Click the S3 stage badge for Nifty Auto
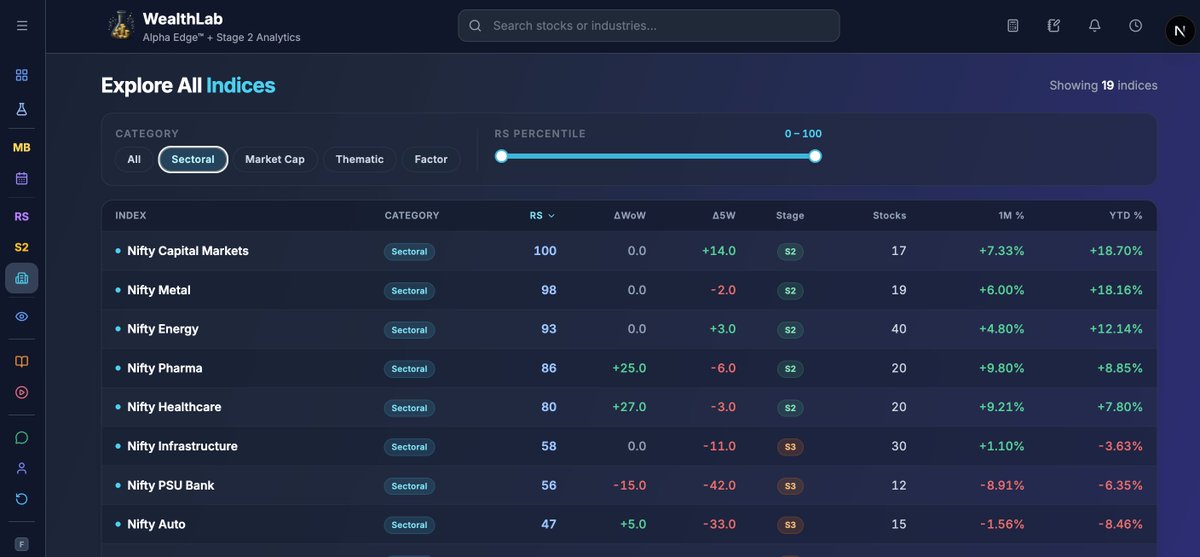This screenshot has height=557, width=1200. click(790, 525)
